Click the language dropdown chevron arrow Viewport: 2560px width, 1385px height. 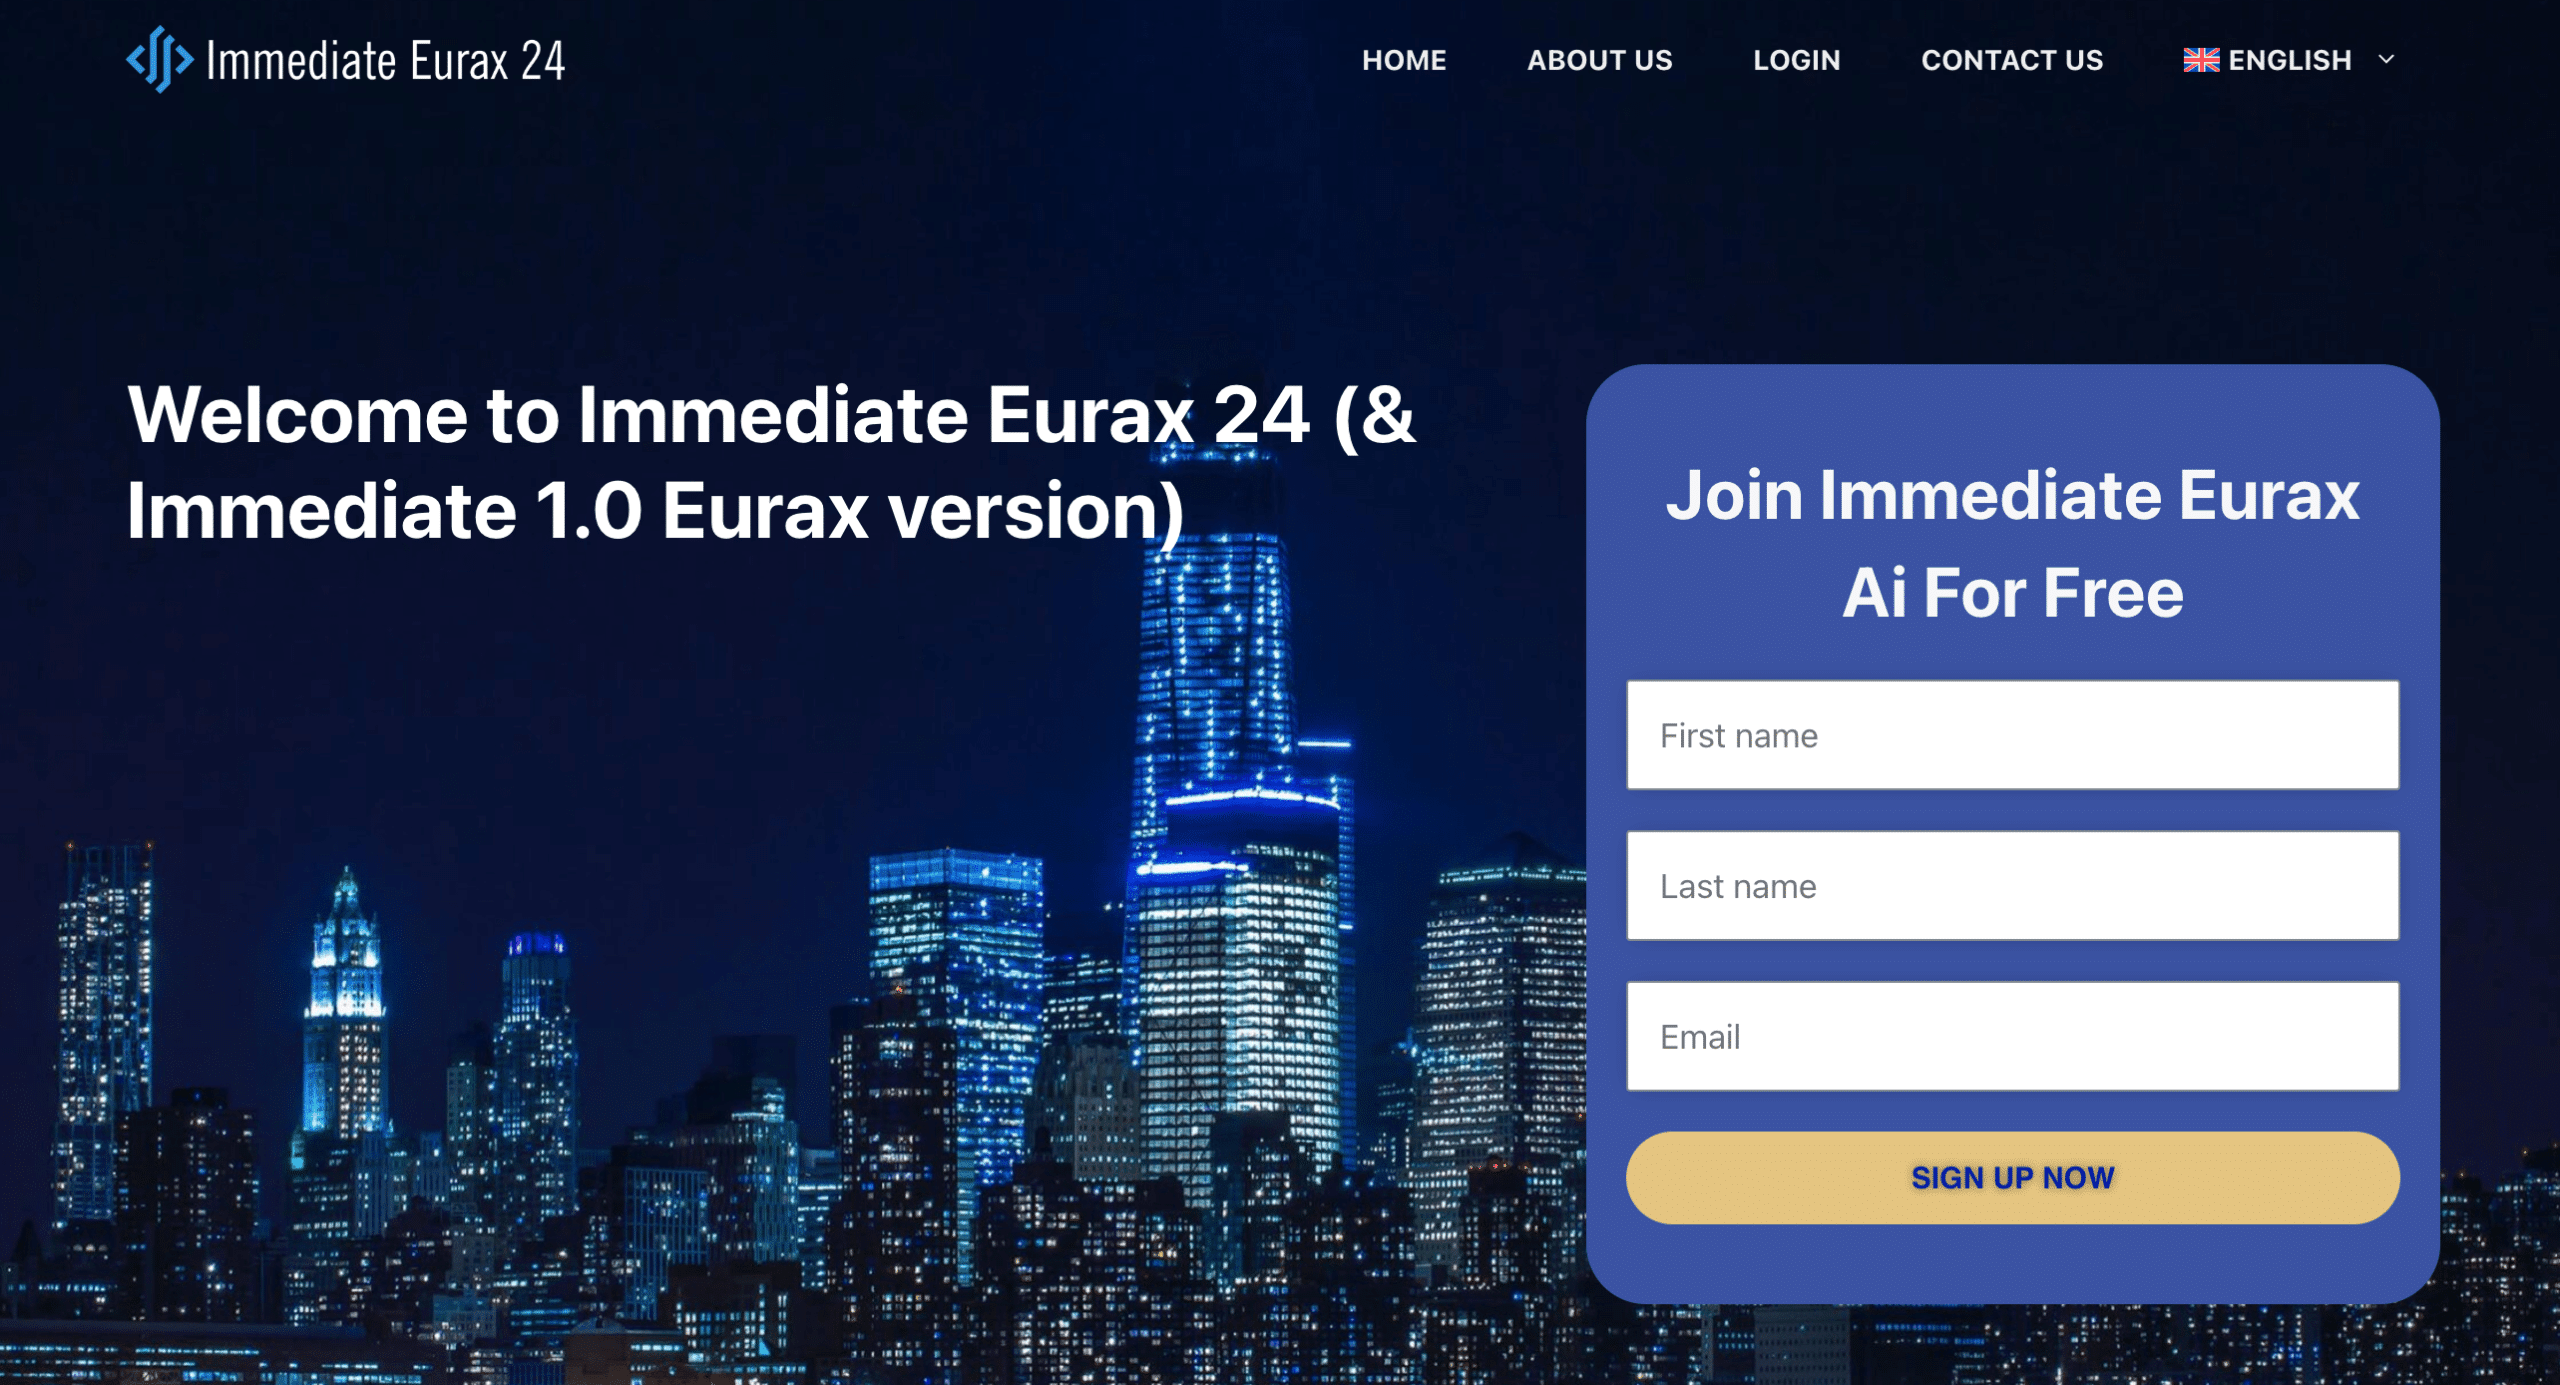(2383, 60)
